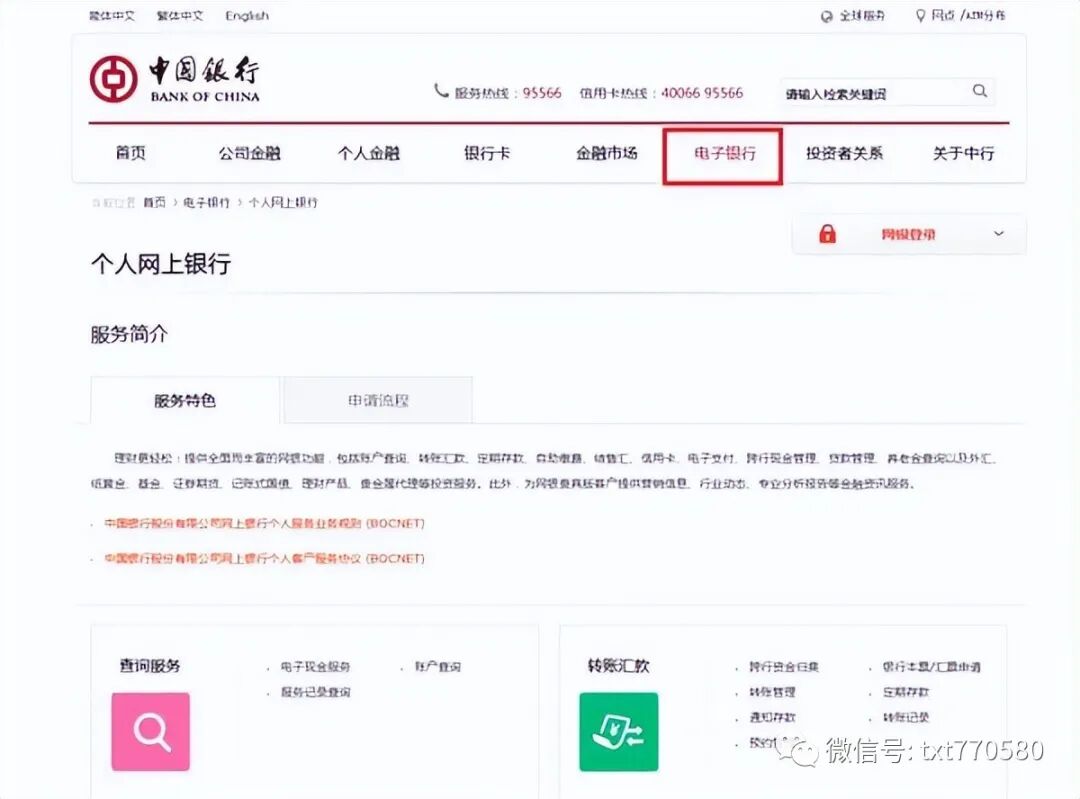Open the 个人金融 navigation menu
This screenshot has width=1080, height=799.
click(x=367, y=154)
